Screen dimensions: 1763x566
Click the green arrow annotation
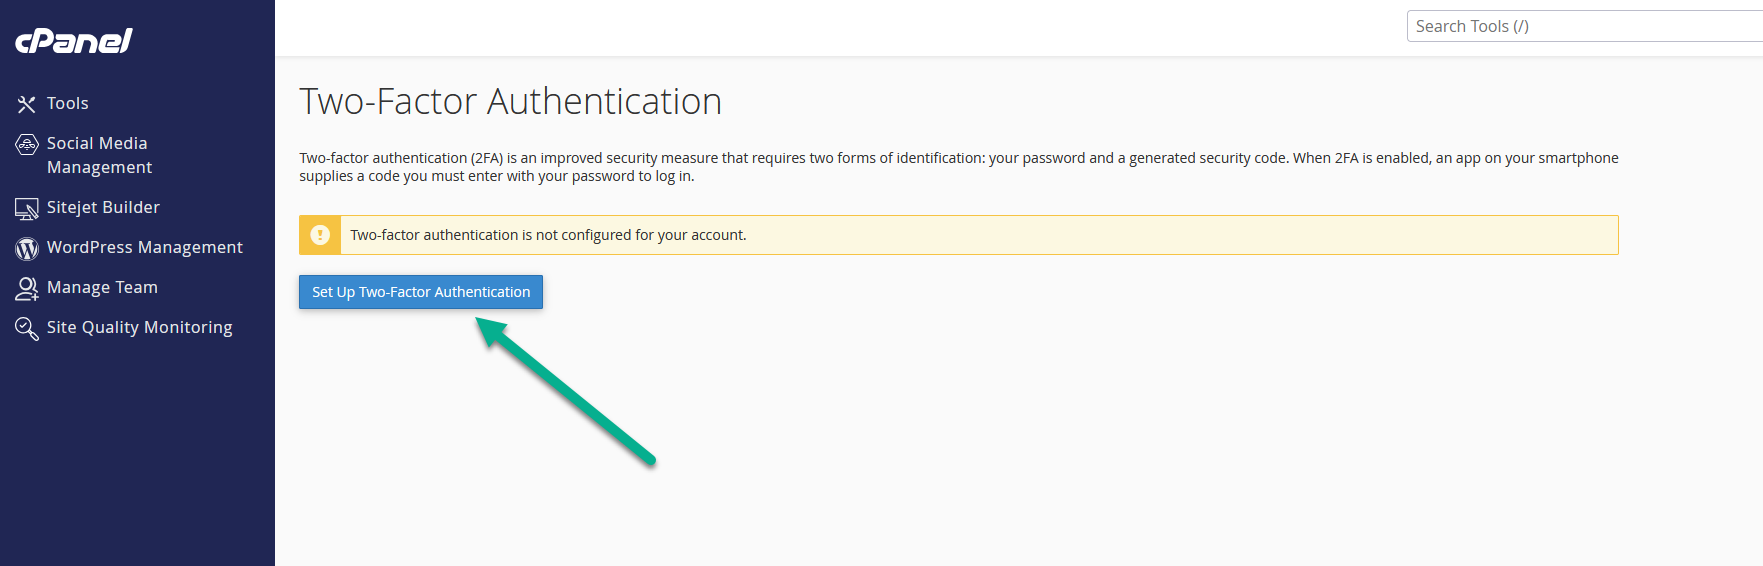[565, 391]
